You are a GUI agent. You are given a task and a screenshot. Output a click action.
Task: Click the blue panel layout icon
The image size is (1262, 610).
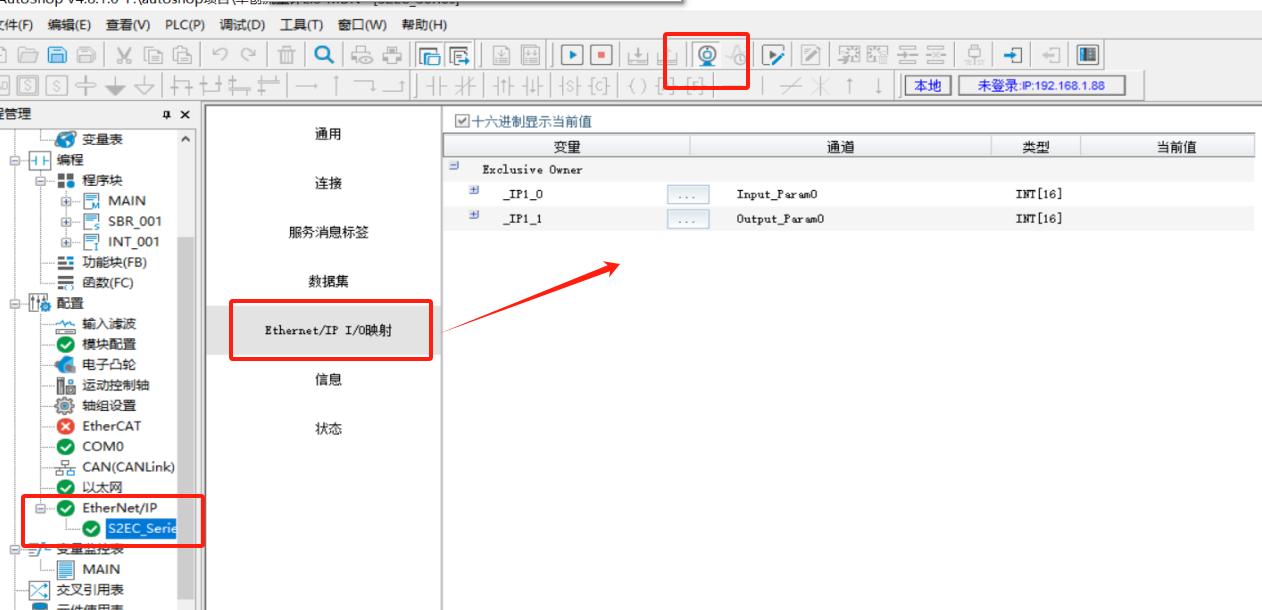(x=1087, y=53)
